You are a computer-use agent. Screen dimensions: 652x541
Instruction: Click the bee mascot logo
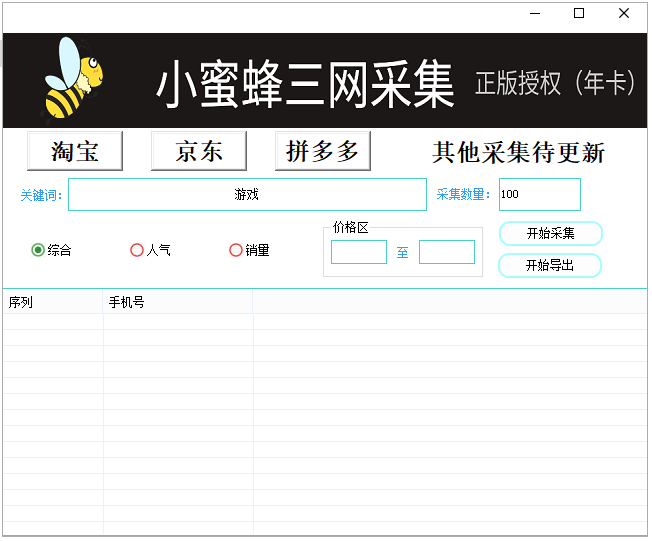pyautogui.click(x=72, y=79)
